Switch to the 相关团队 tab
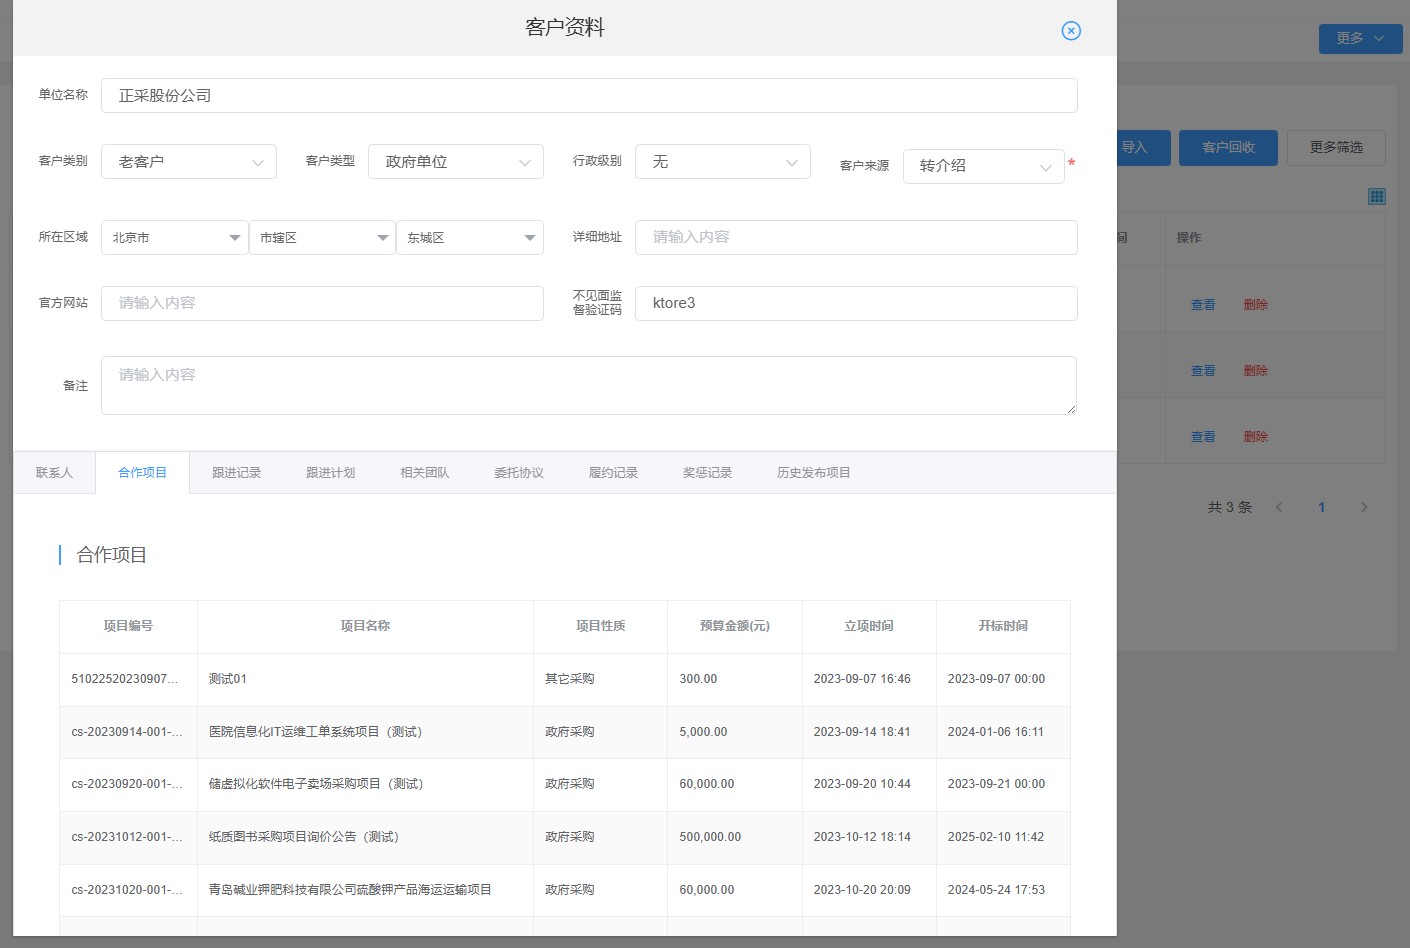Screen dimensions: 1410x948 424,473
